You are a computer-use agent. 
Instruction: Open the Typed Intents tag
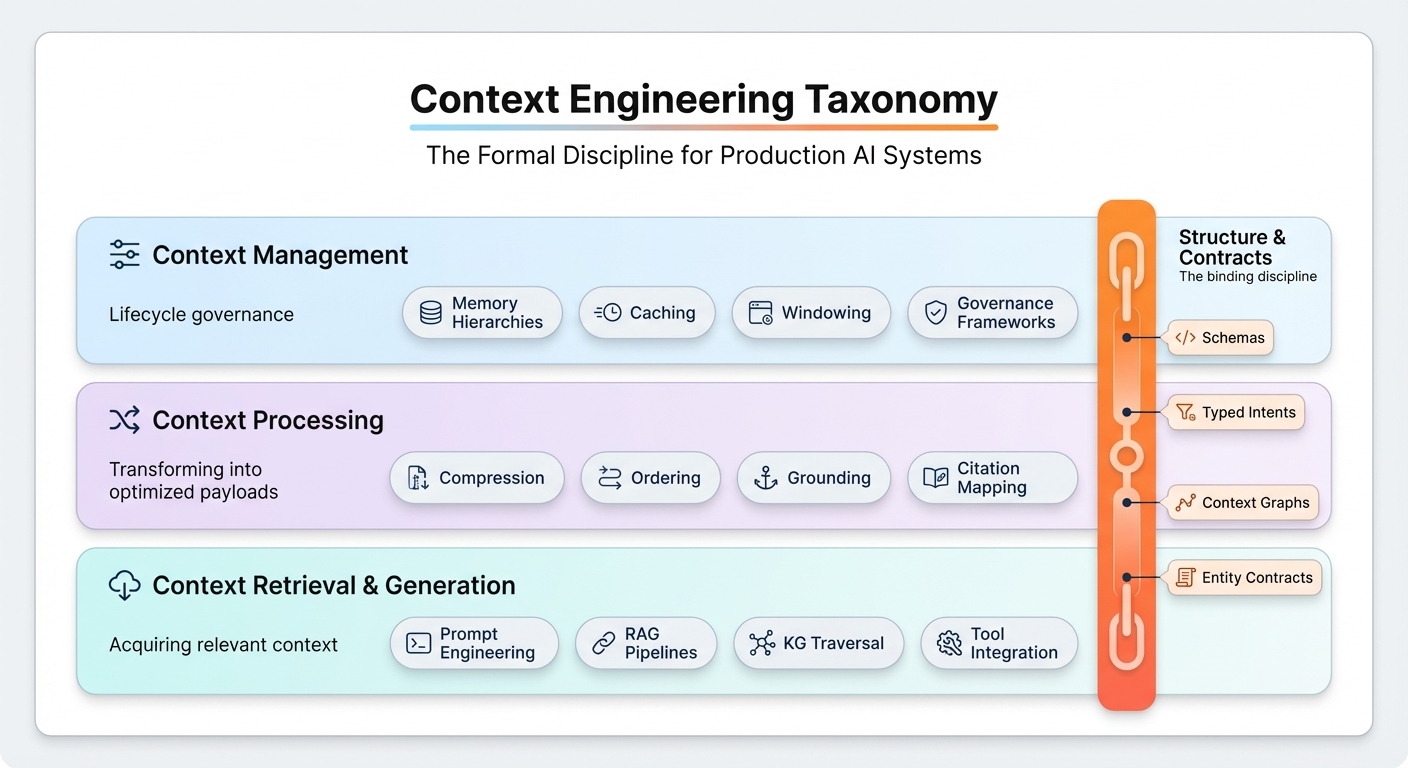tap(1236, 412)
